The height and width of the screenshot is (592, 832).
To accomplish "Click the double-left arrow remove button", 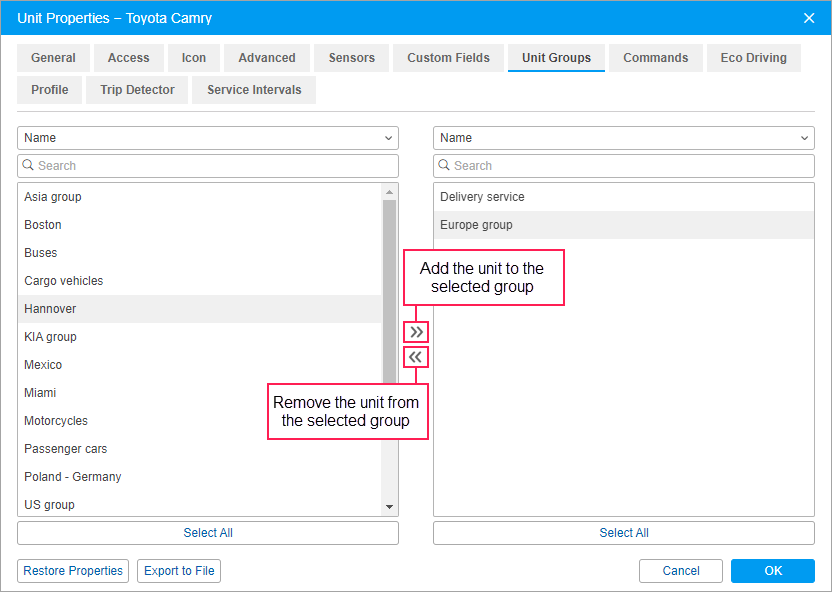I will point(416,357).
